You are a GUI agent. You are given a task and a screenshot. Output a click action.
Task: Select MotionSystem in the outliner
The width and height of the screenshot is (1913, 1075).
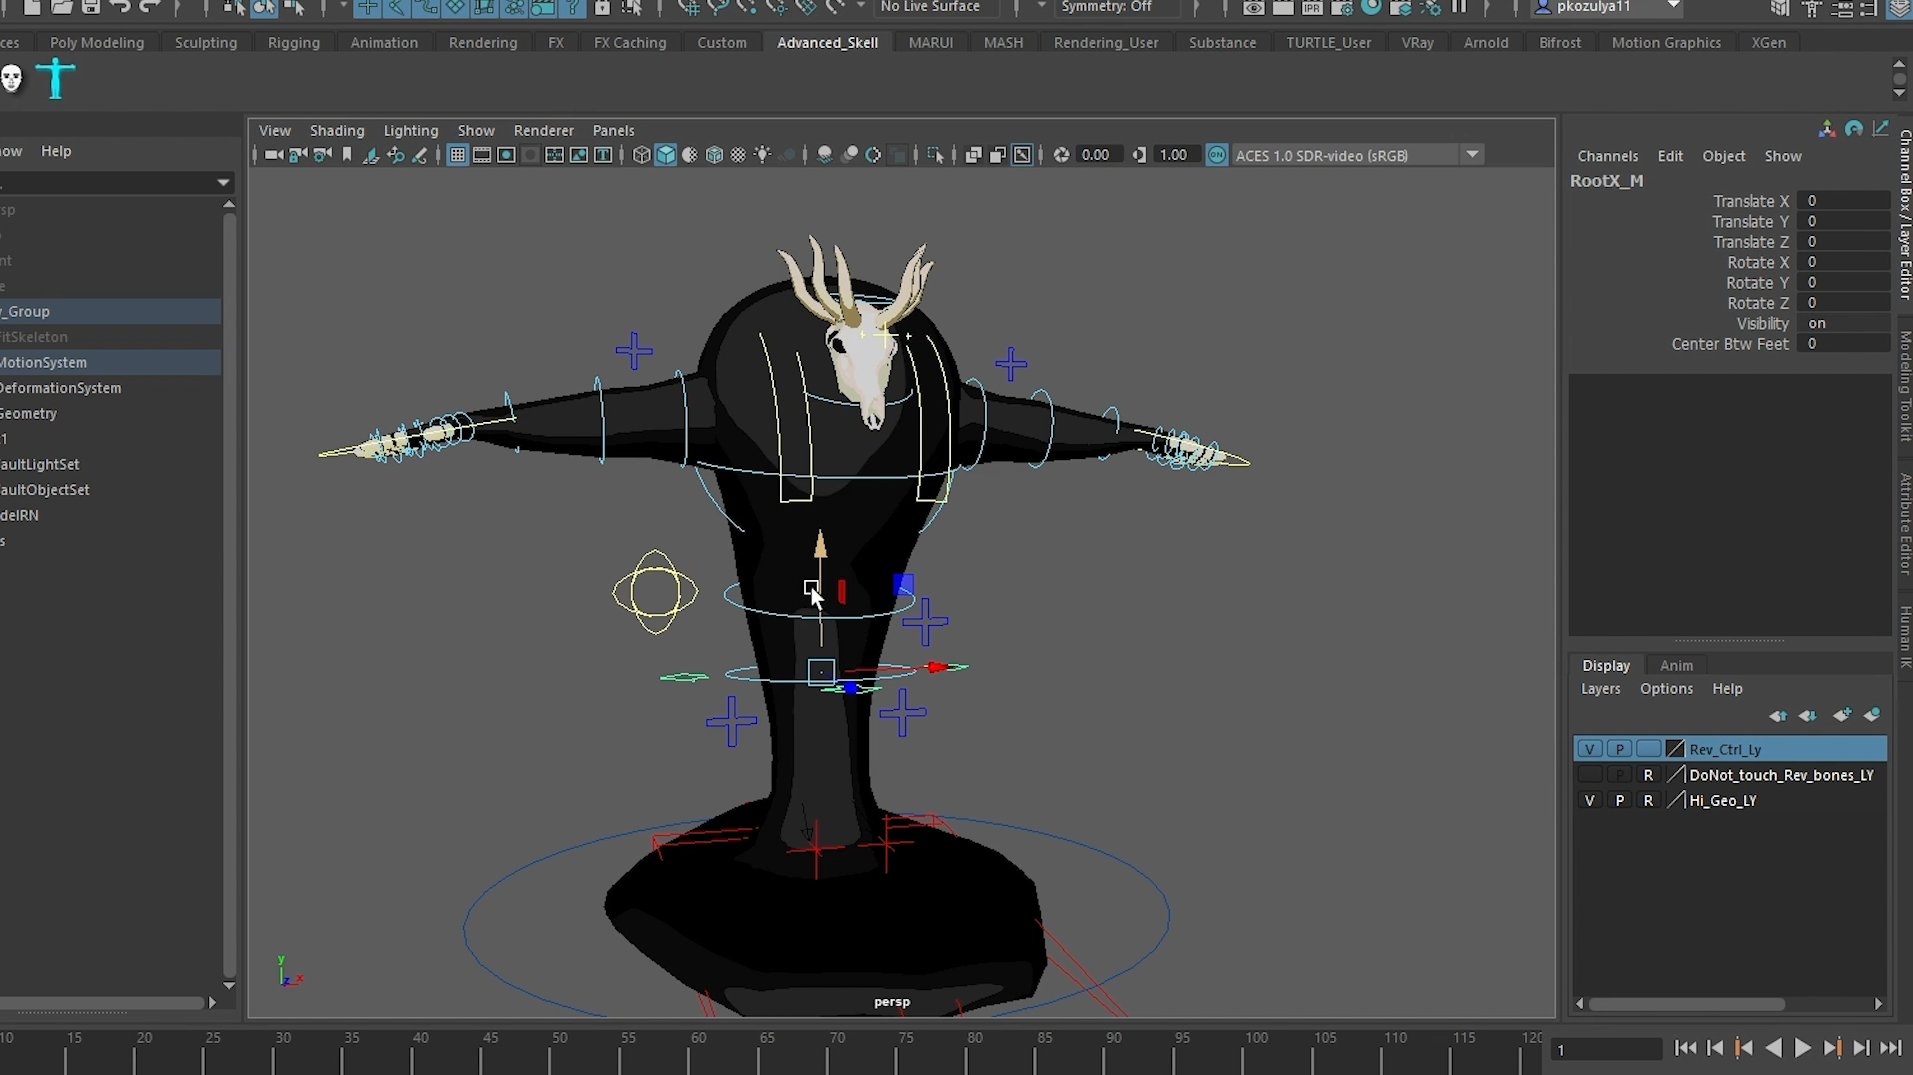point(44,362)
